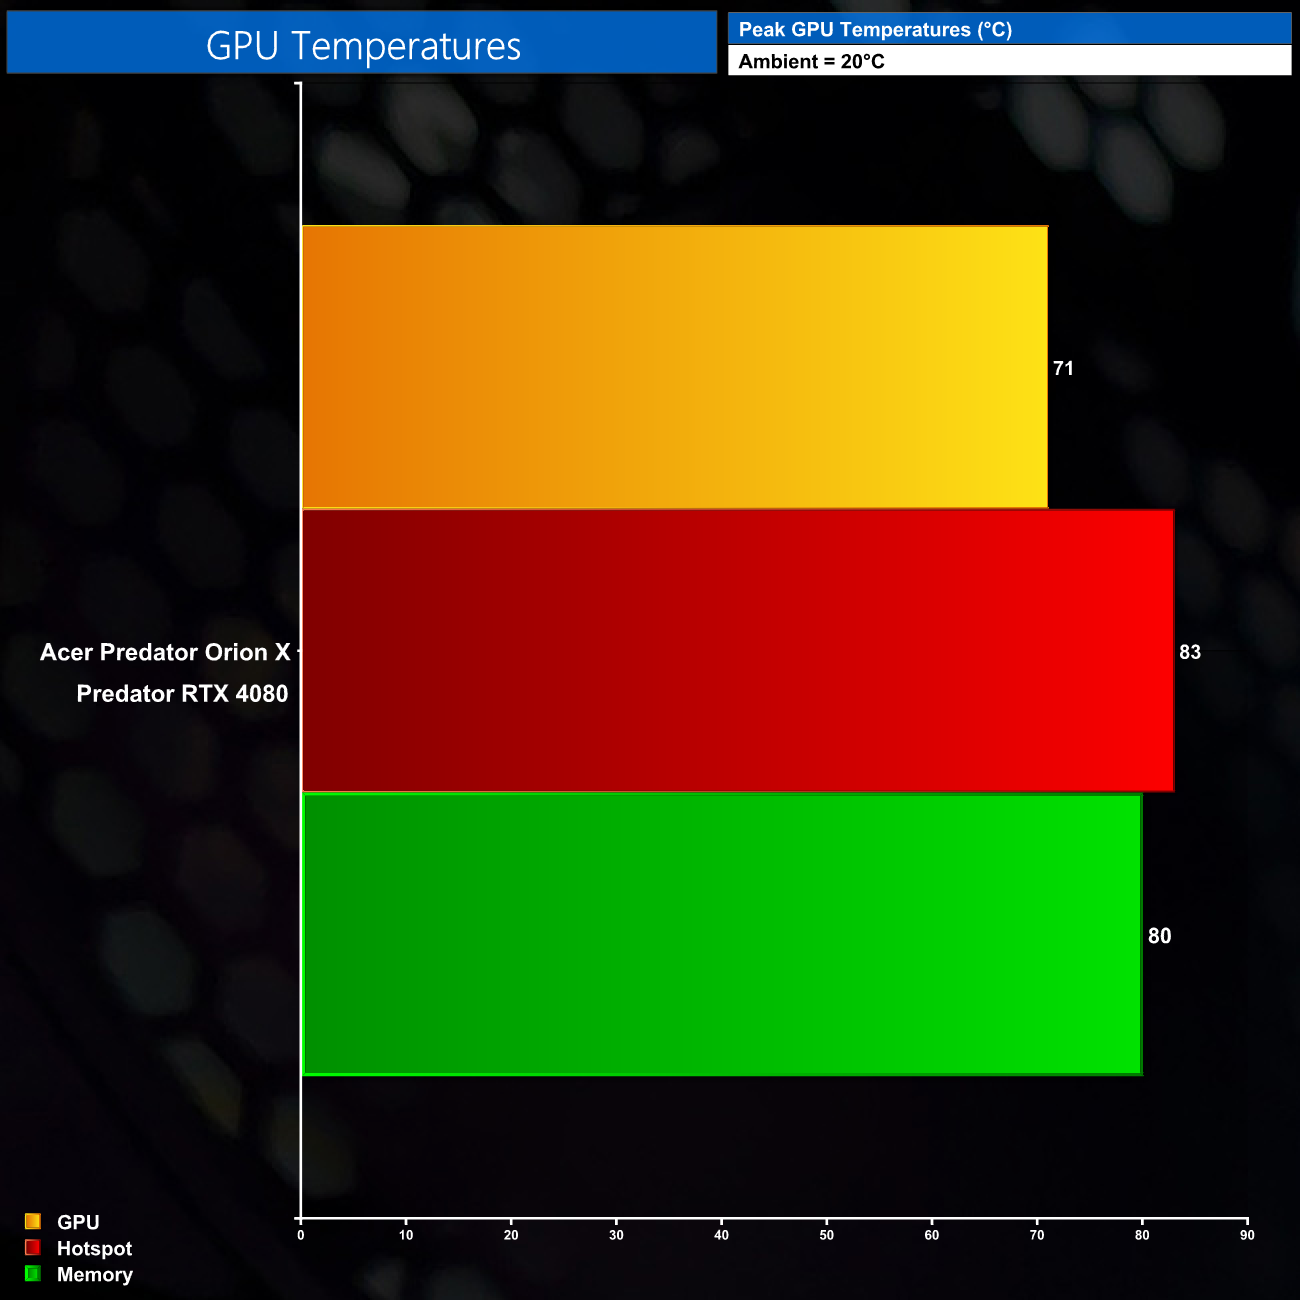Image resolution: width=1300 pixels, height=1300 pixels.
Task: Click the "GPU Temperatures" chart title
Action: pos(363,46)
